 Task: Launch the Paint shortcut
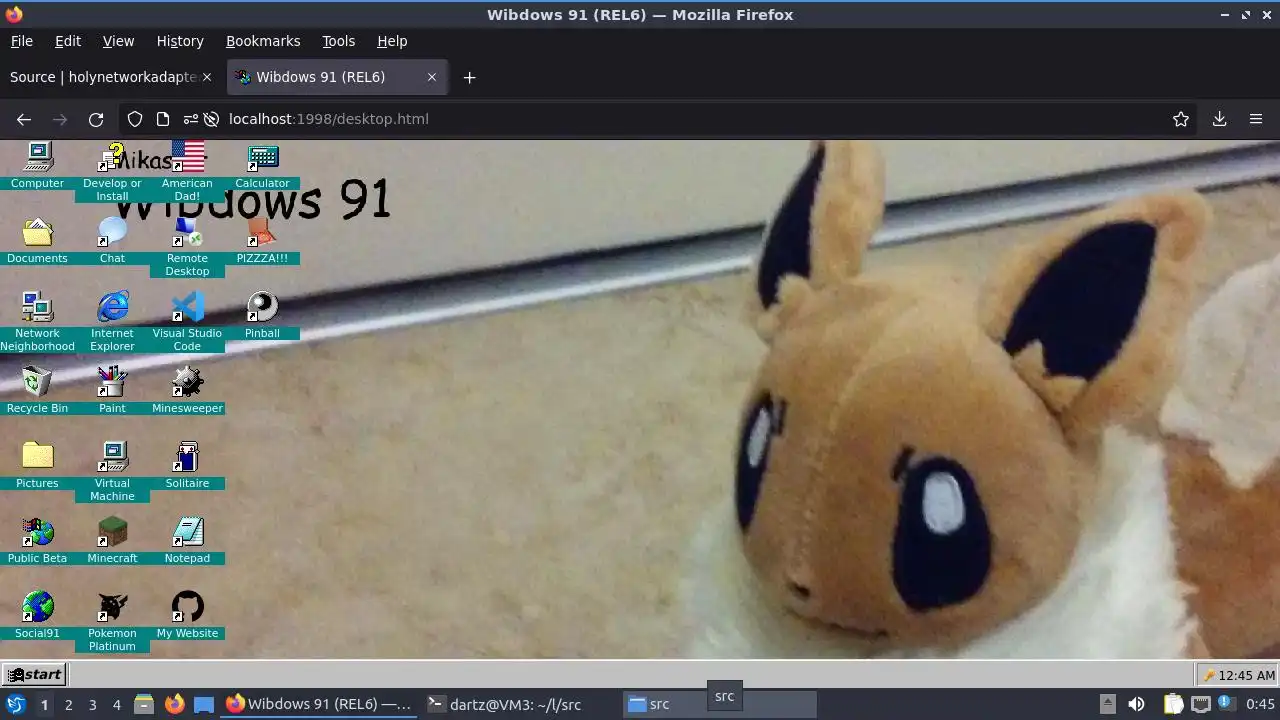pos(112,390)
